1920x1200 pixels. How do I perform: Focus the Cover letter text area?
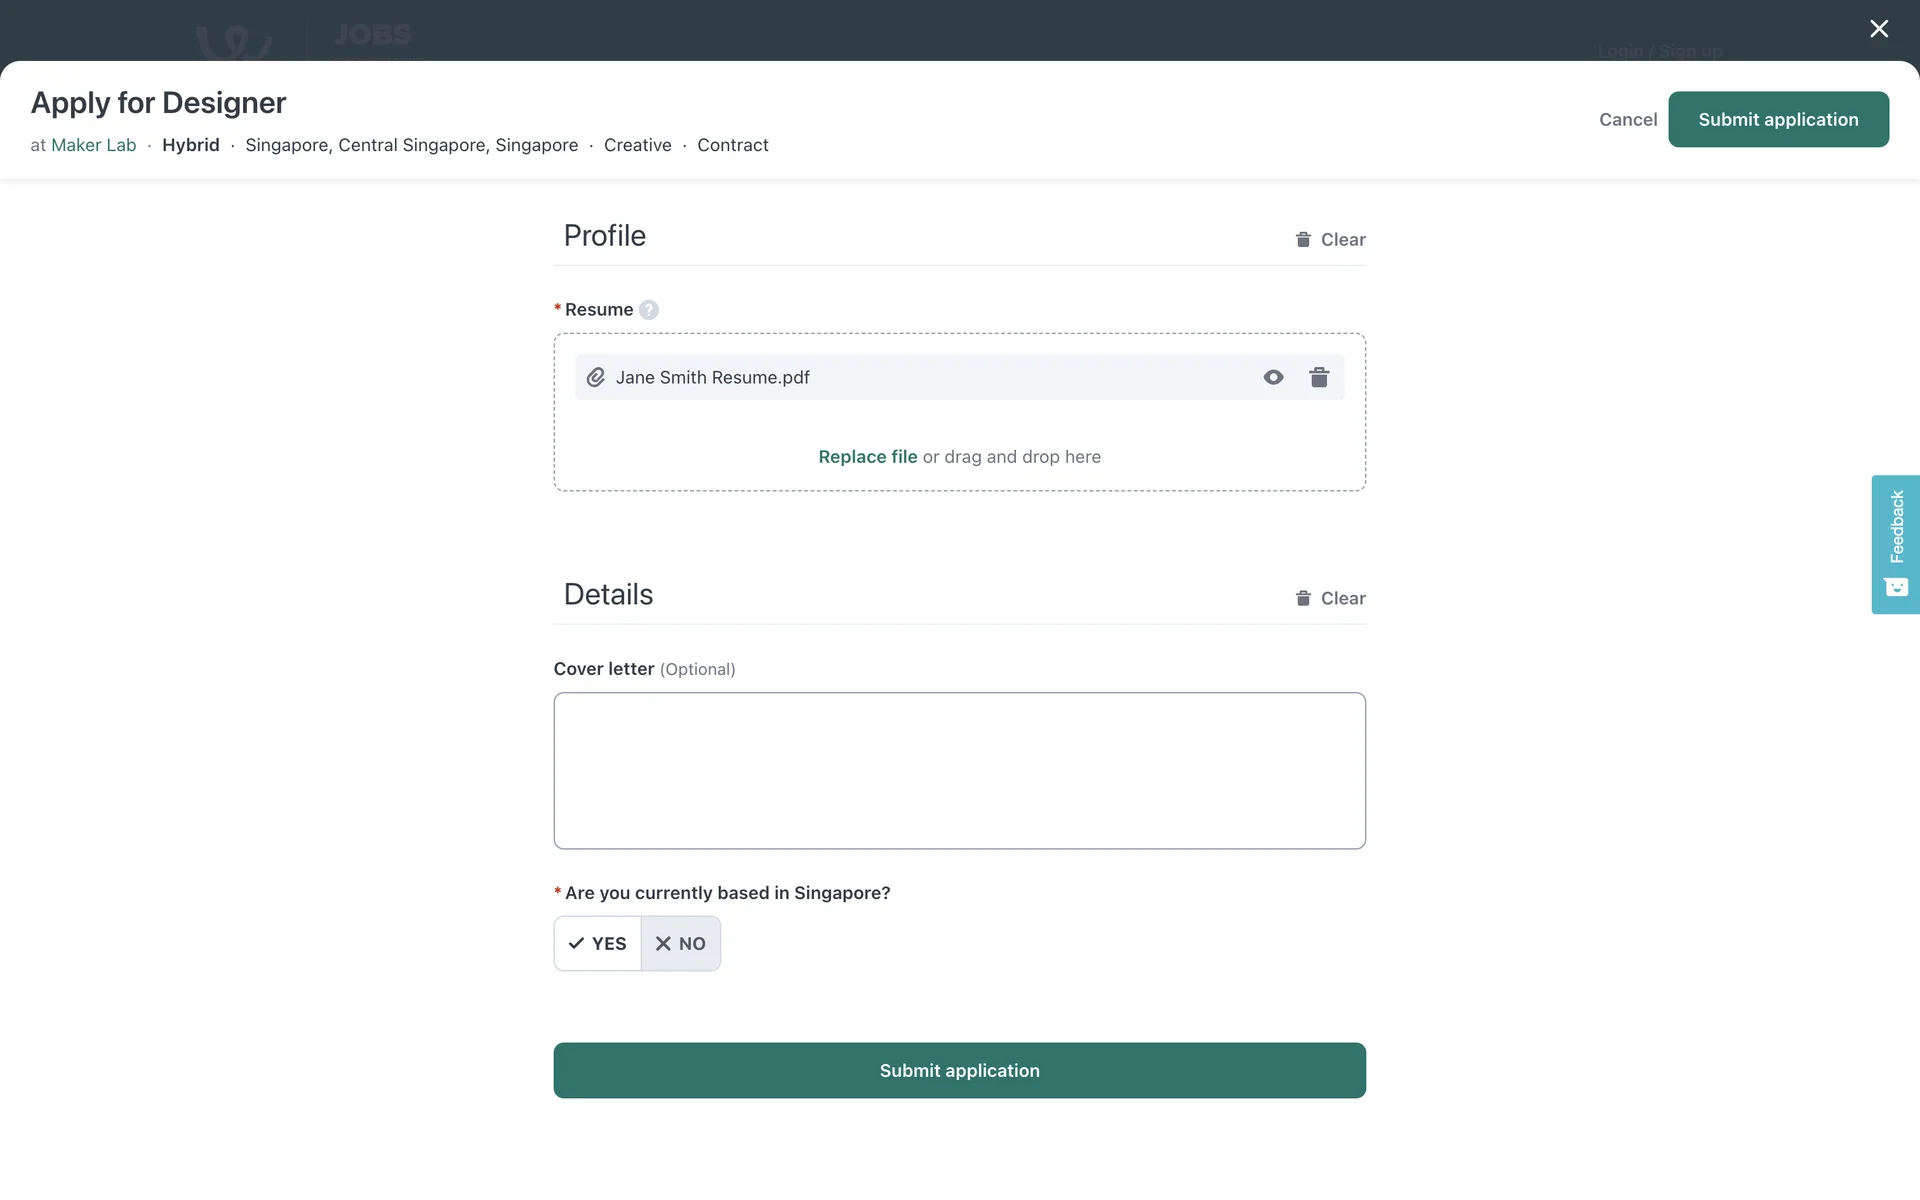click(x=959, y=770)
